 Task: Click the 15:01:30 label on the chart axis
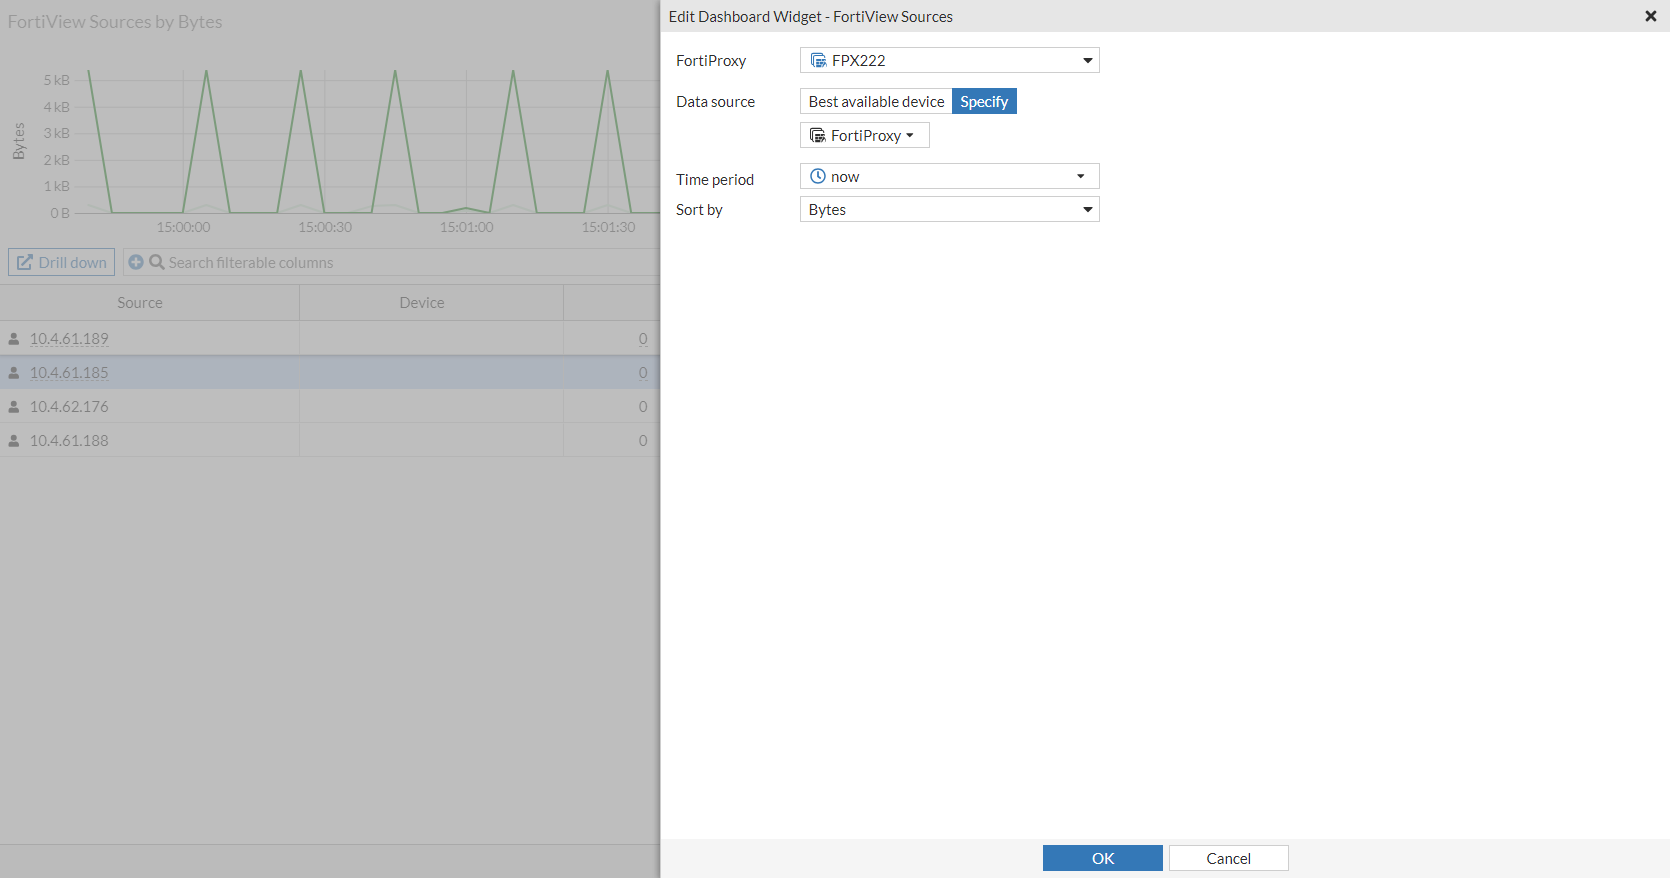(x=609, y=227)
